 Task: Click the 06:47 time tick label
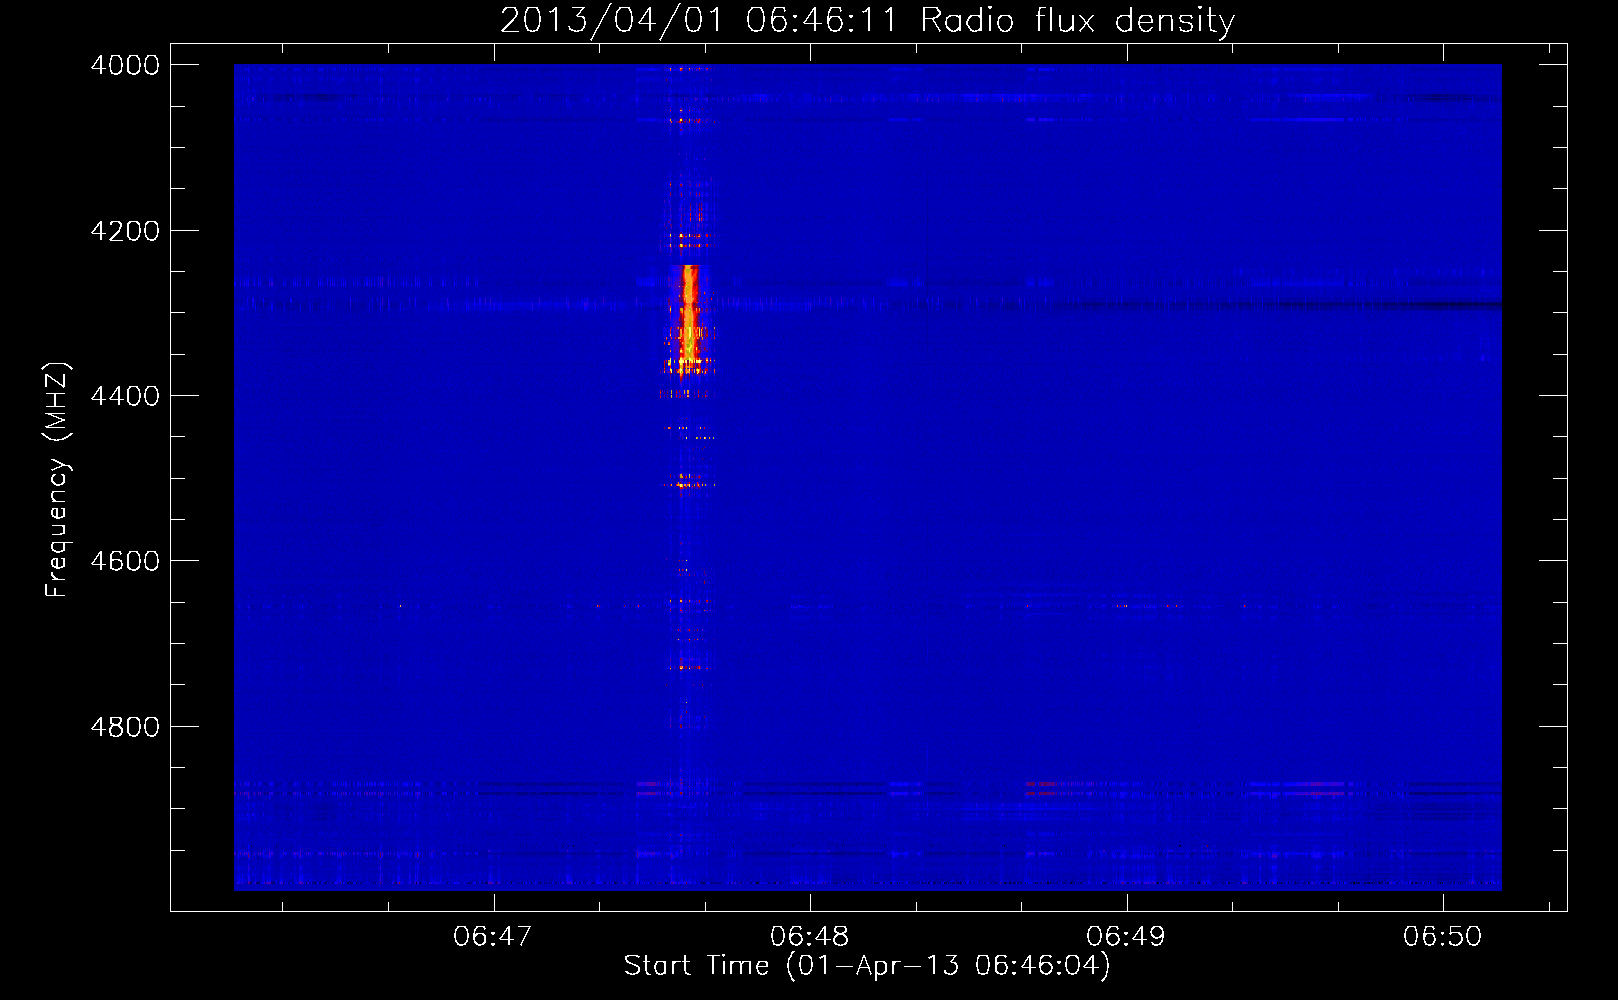492,937
